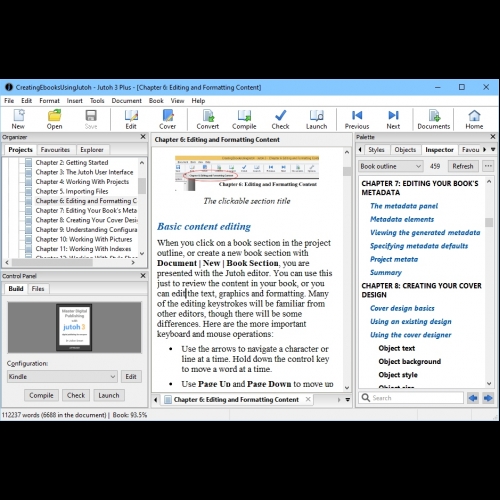Click the Convert toolbar icon
500x500 pixels.
point(208,119)
